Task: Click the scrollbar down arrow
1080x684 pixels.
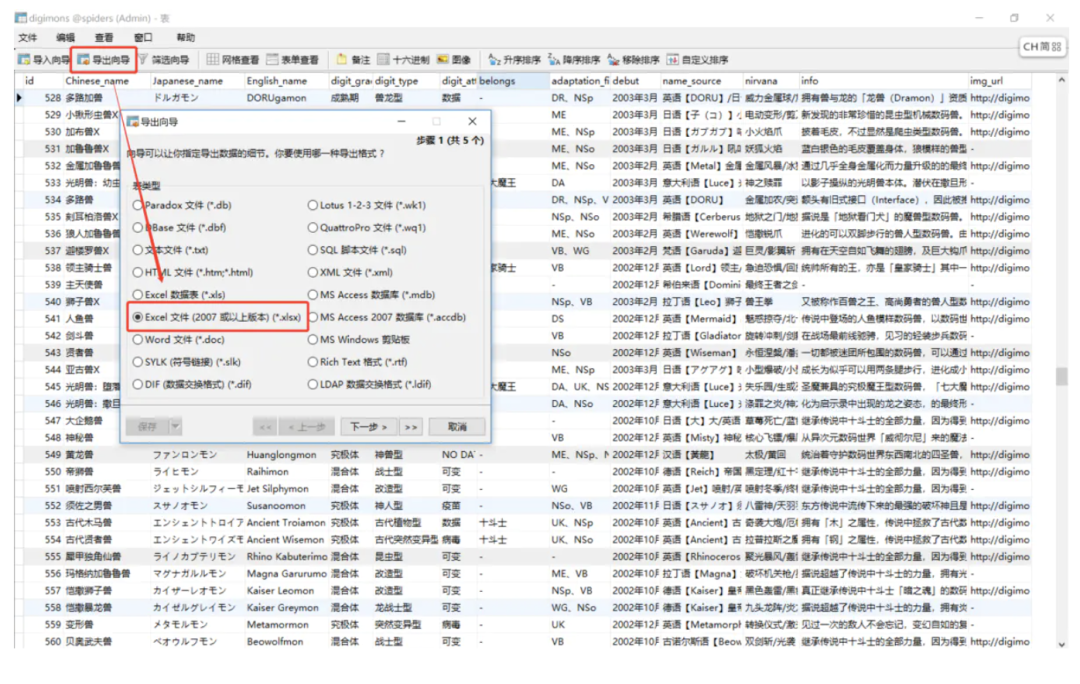Action: click(1061, 644)
